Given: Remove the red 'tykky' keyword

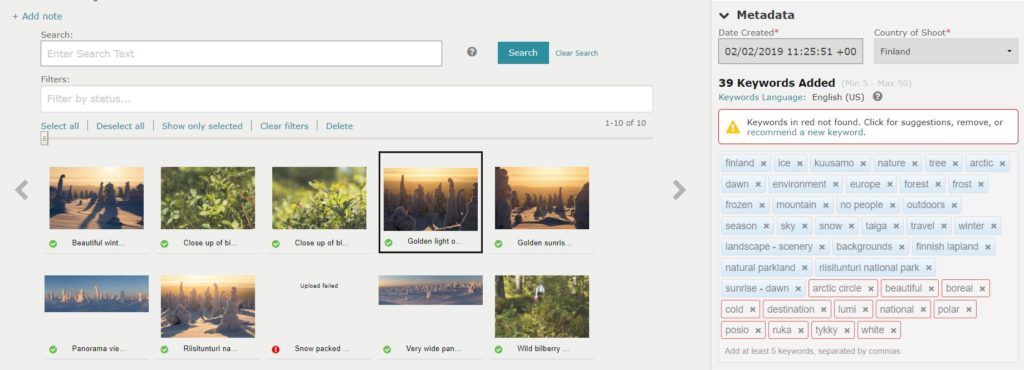Looking at the screenshot, I should point(846,331).
